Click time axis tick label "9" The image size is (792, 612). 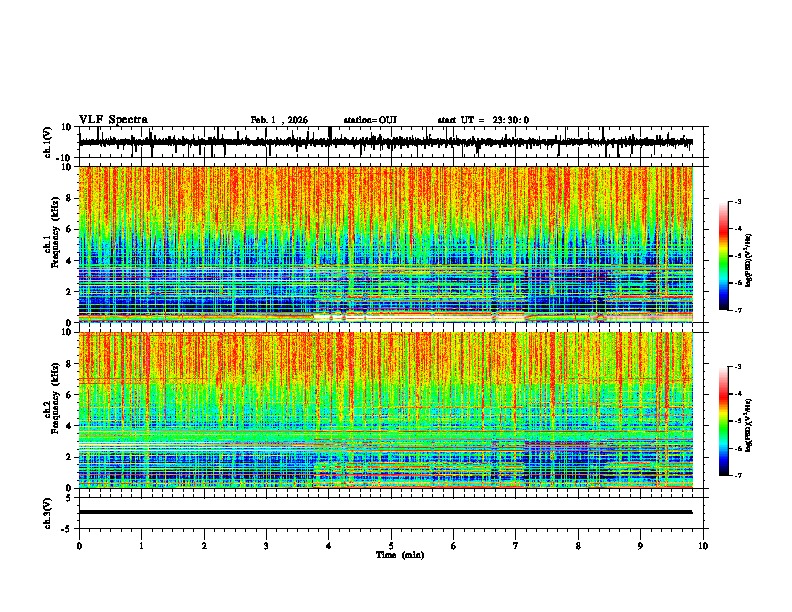pos(640,546)
